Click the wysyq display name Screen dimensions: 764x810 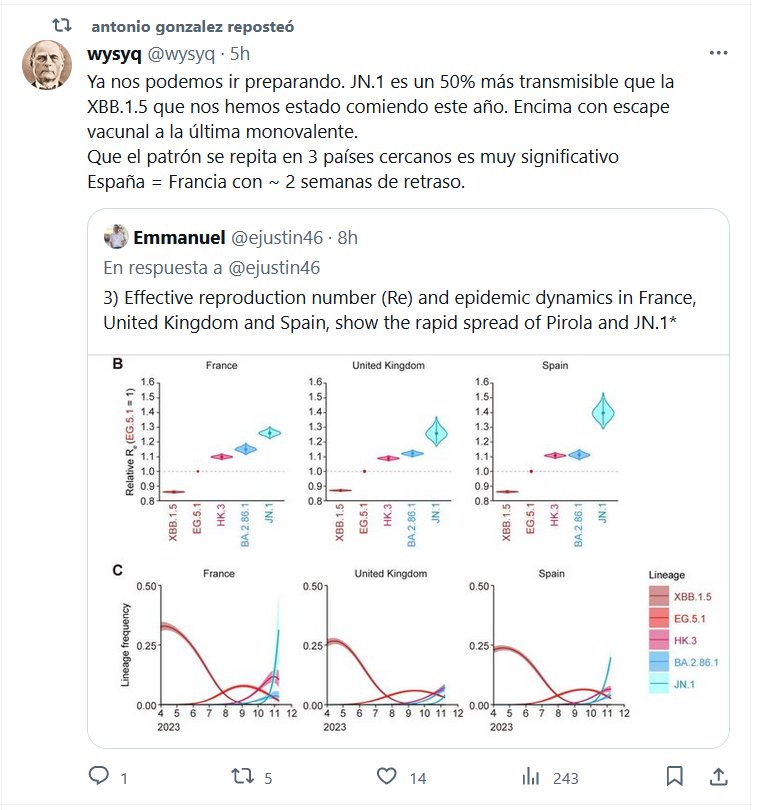[115, 52]
